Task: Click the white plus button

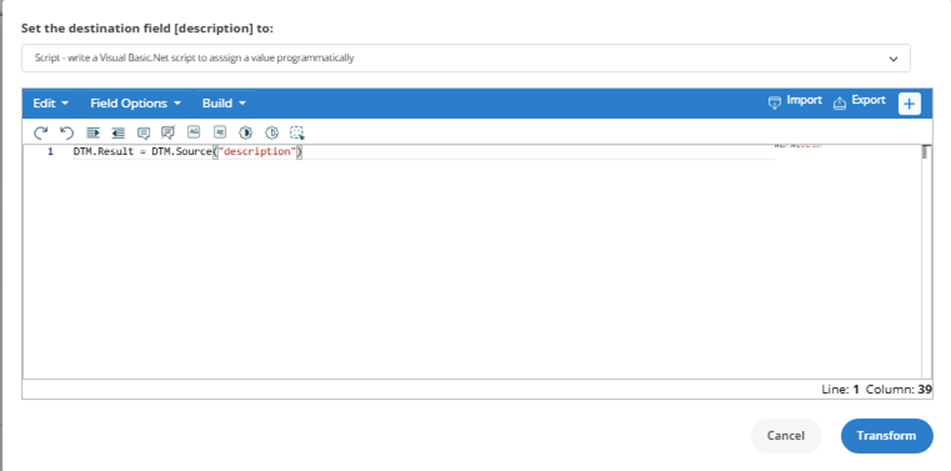Action: coord(909,104)
